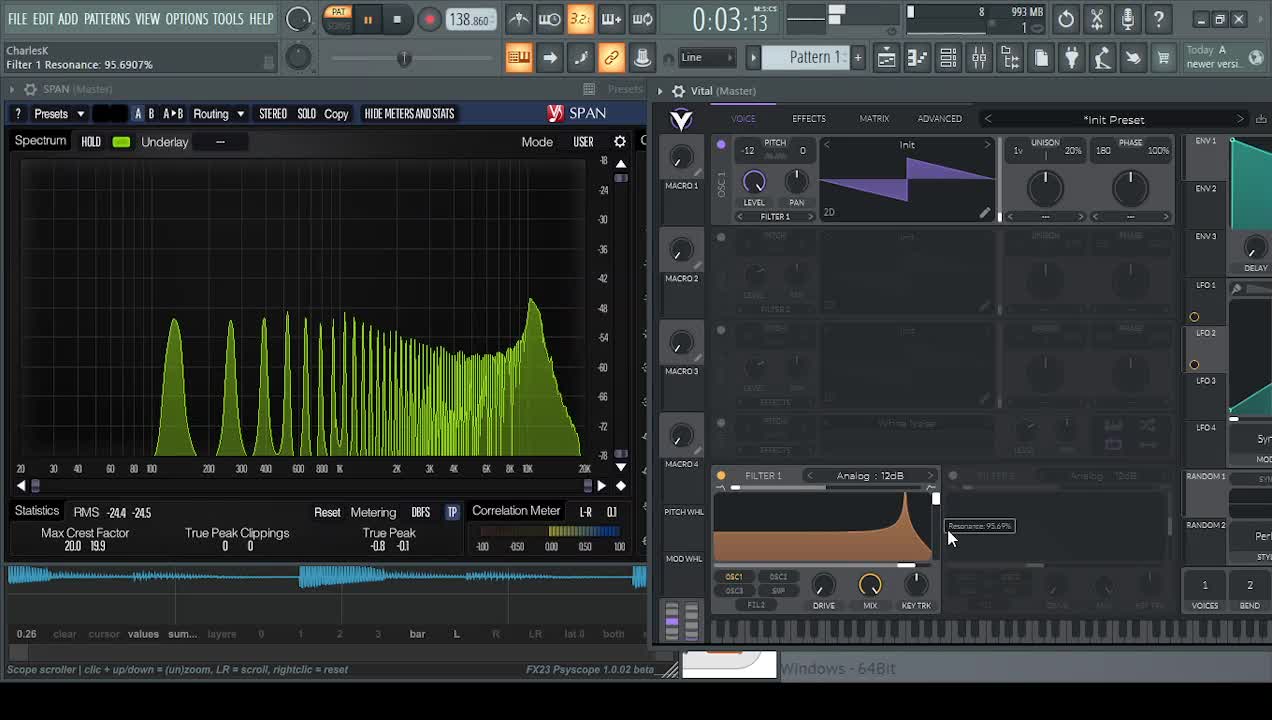Add a new pattern with plus button
The width and height of the screenshot is (1272, 720).
pos(857,57)
